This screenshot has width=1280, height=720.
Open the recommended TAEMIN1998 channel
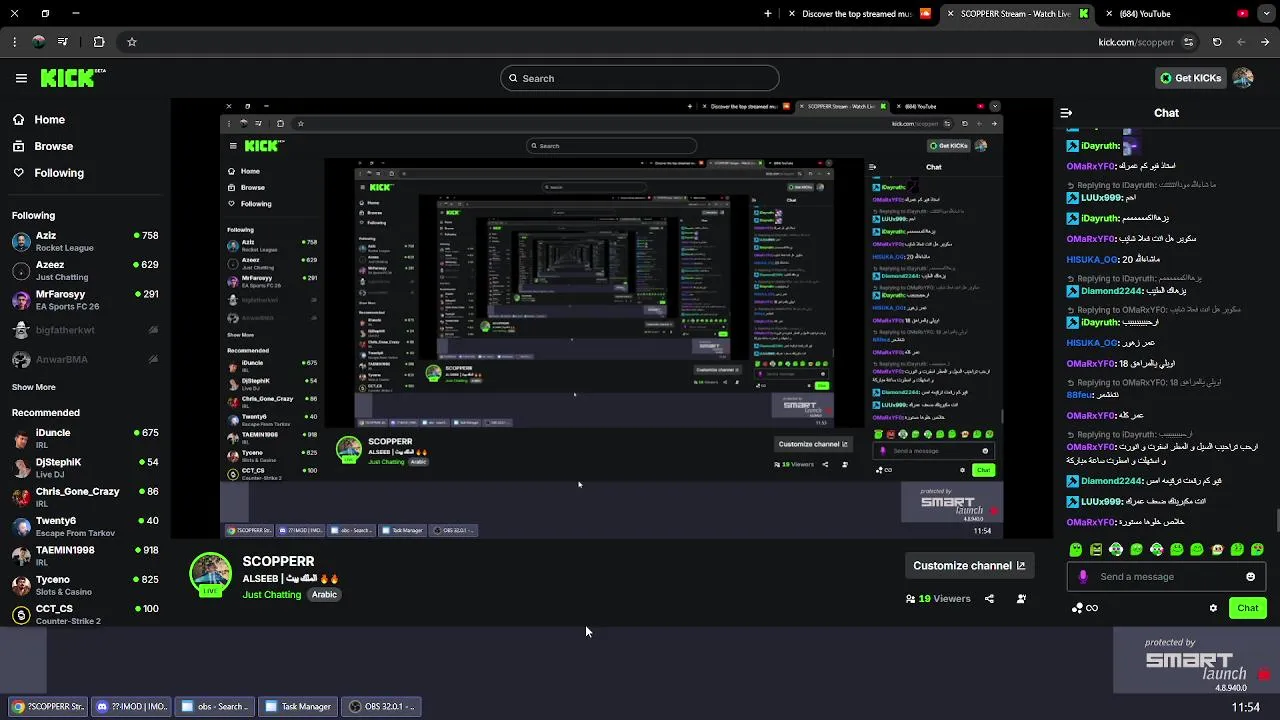pyautogui.click(x=85, y=555)
